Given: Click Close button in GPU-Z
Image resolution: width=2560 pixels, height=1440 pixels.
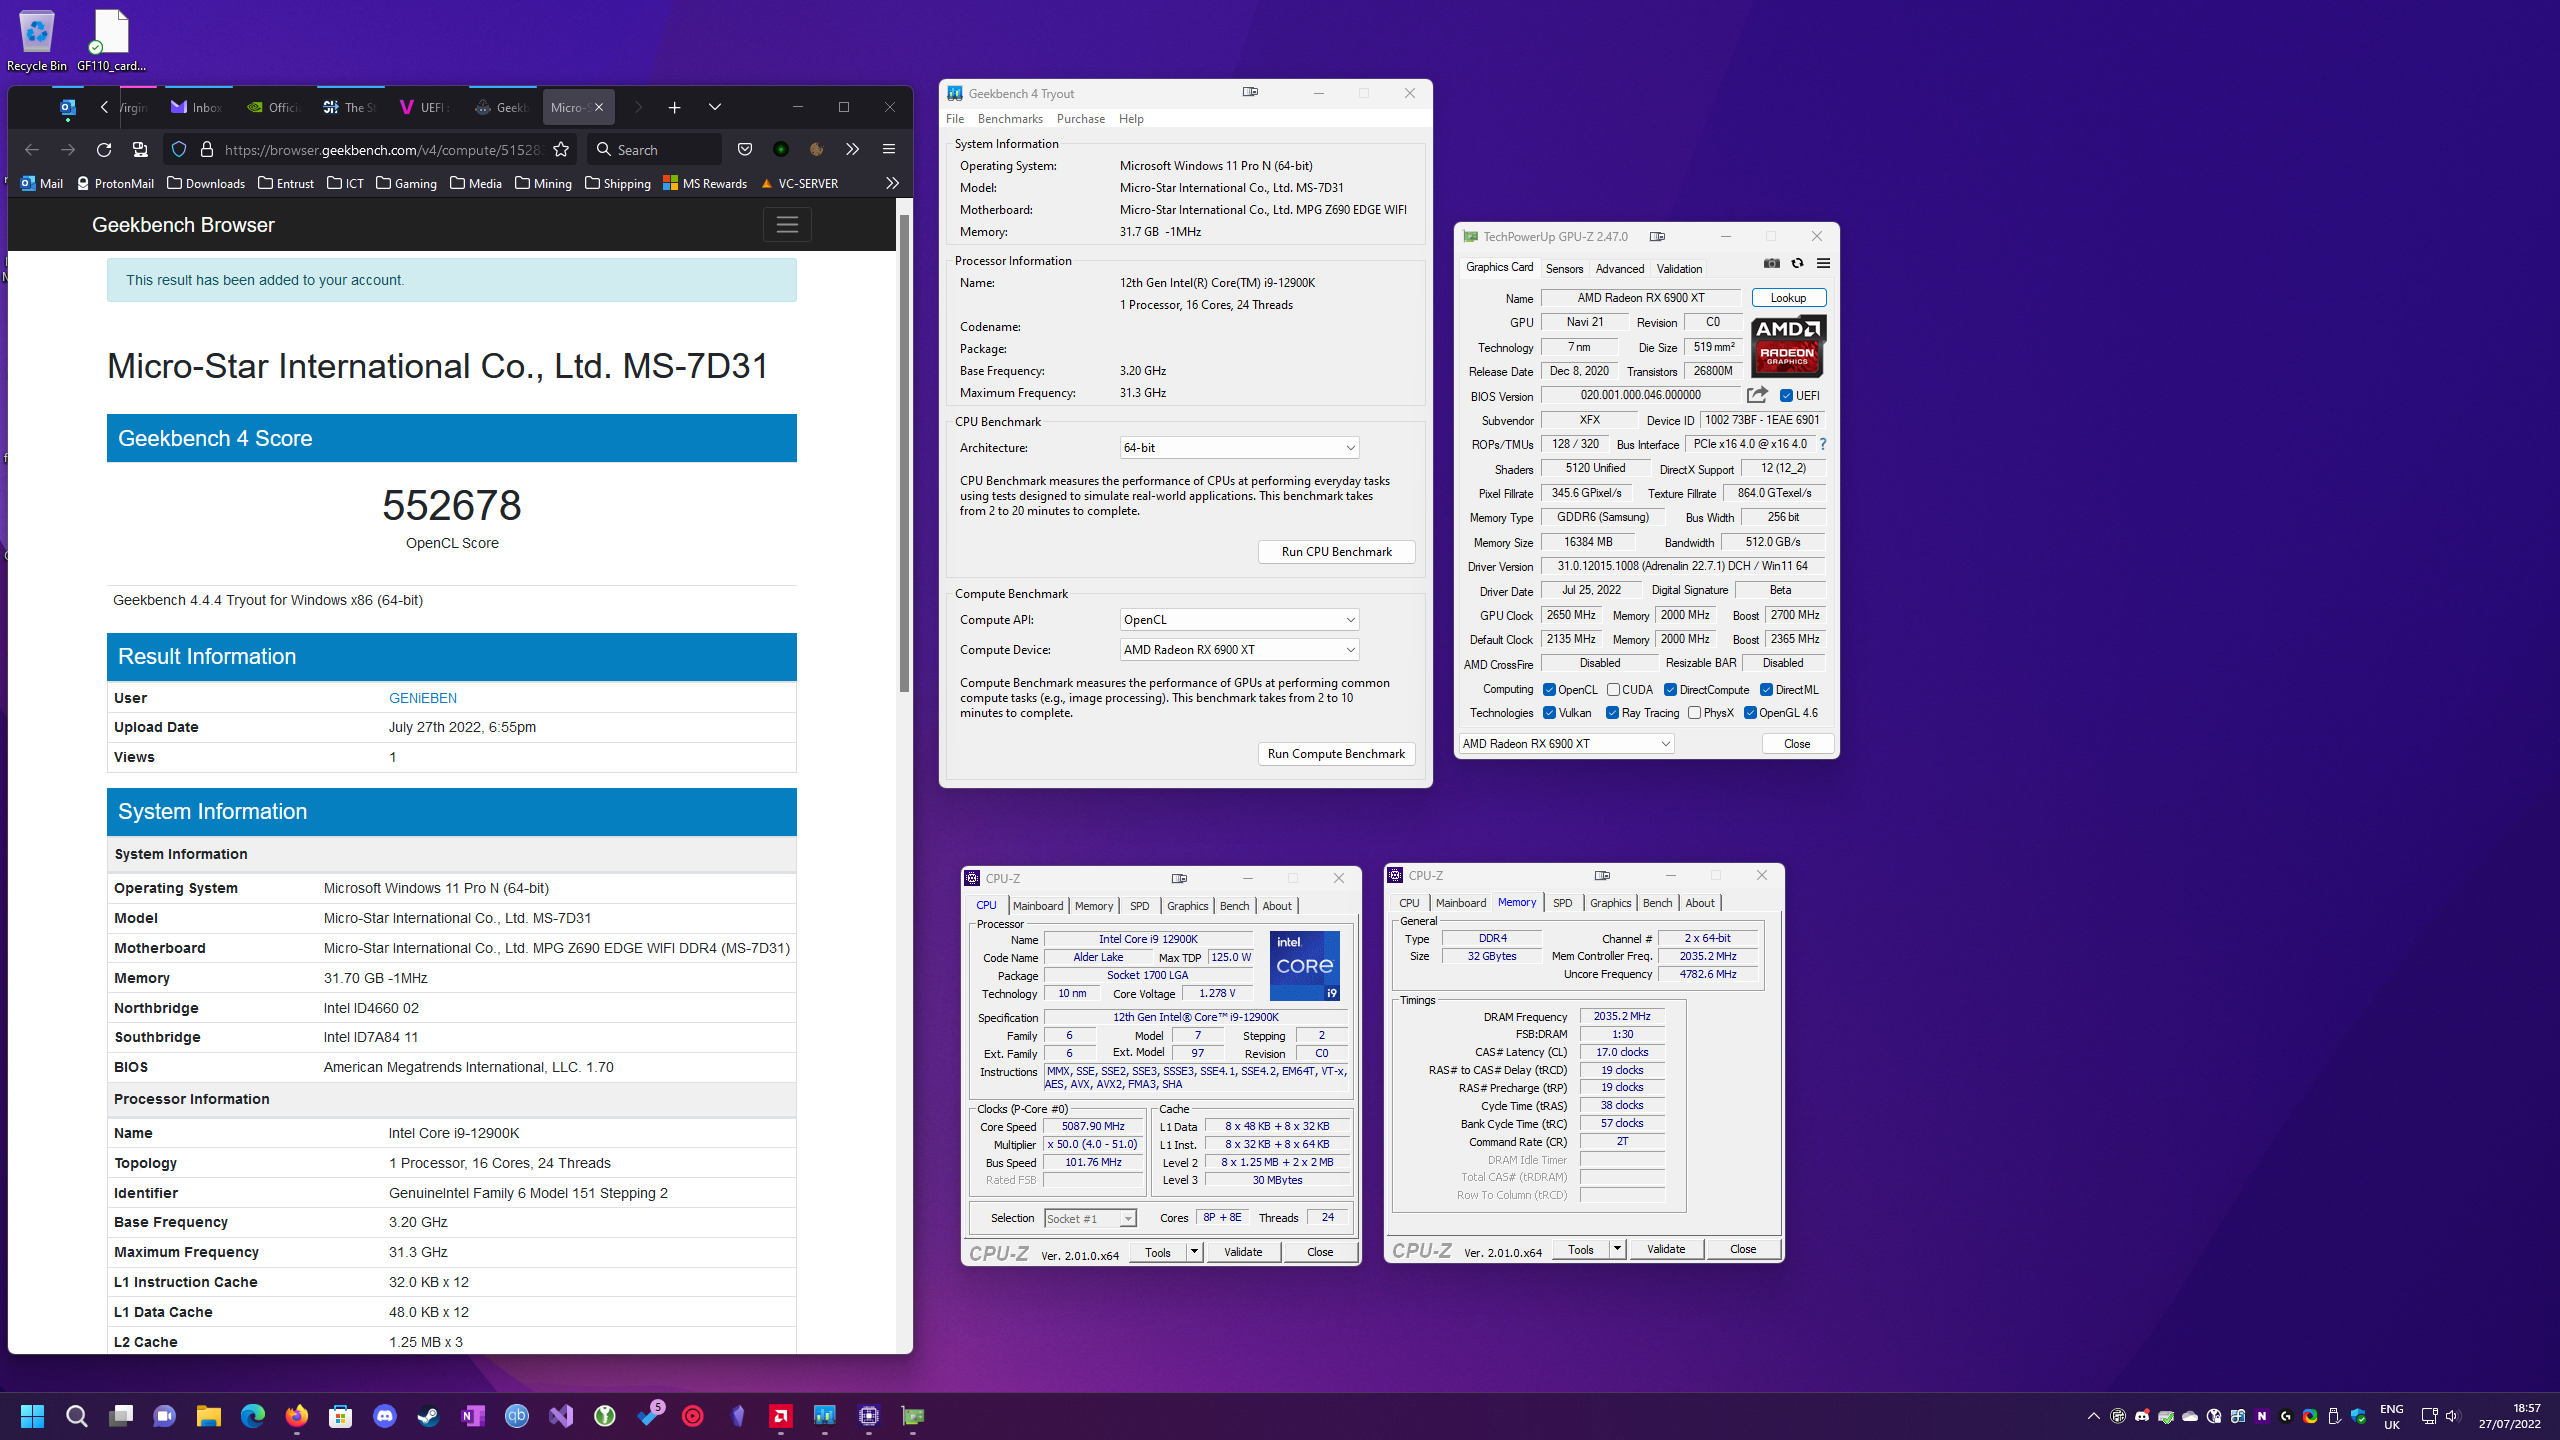Looking at the screenshot, I should click(1797, 744).
